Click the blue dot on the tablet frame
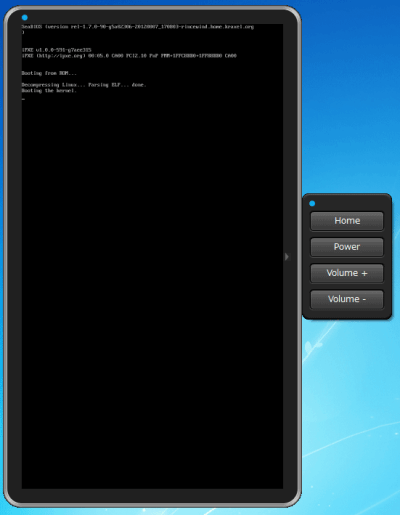Screen dimensions: 400x515 pos(25,17)
